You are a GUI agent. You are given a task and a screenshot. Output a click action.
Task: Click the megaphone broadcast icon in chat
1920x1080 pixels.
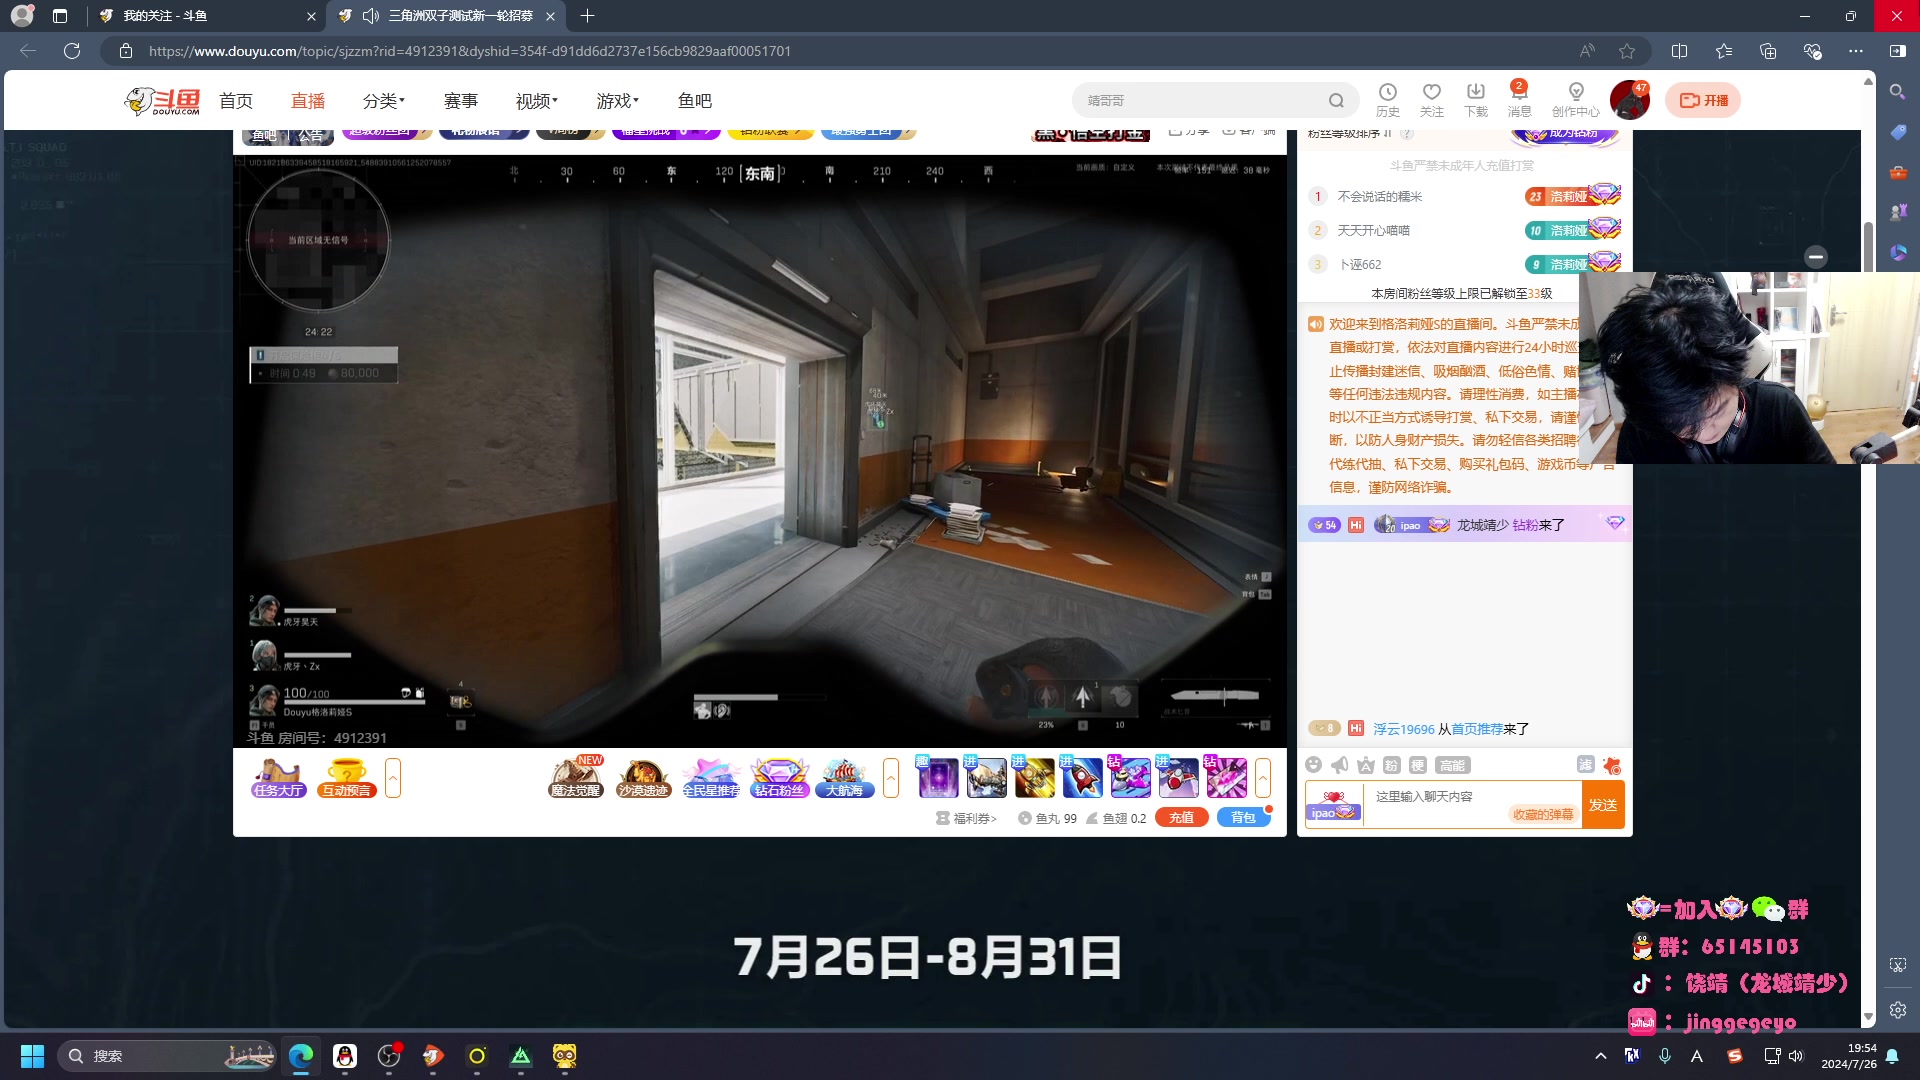coord(1339,765)
